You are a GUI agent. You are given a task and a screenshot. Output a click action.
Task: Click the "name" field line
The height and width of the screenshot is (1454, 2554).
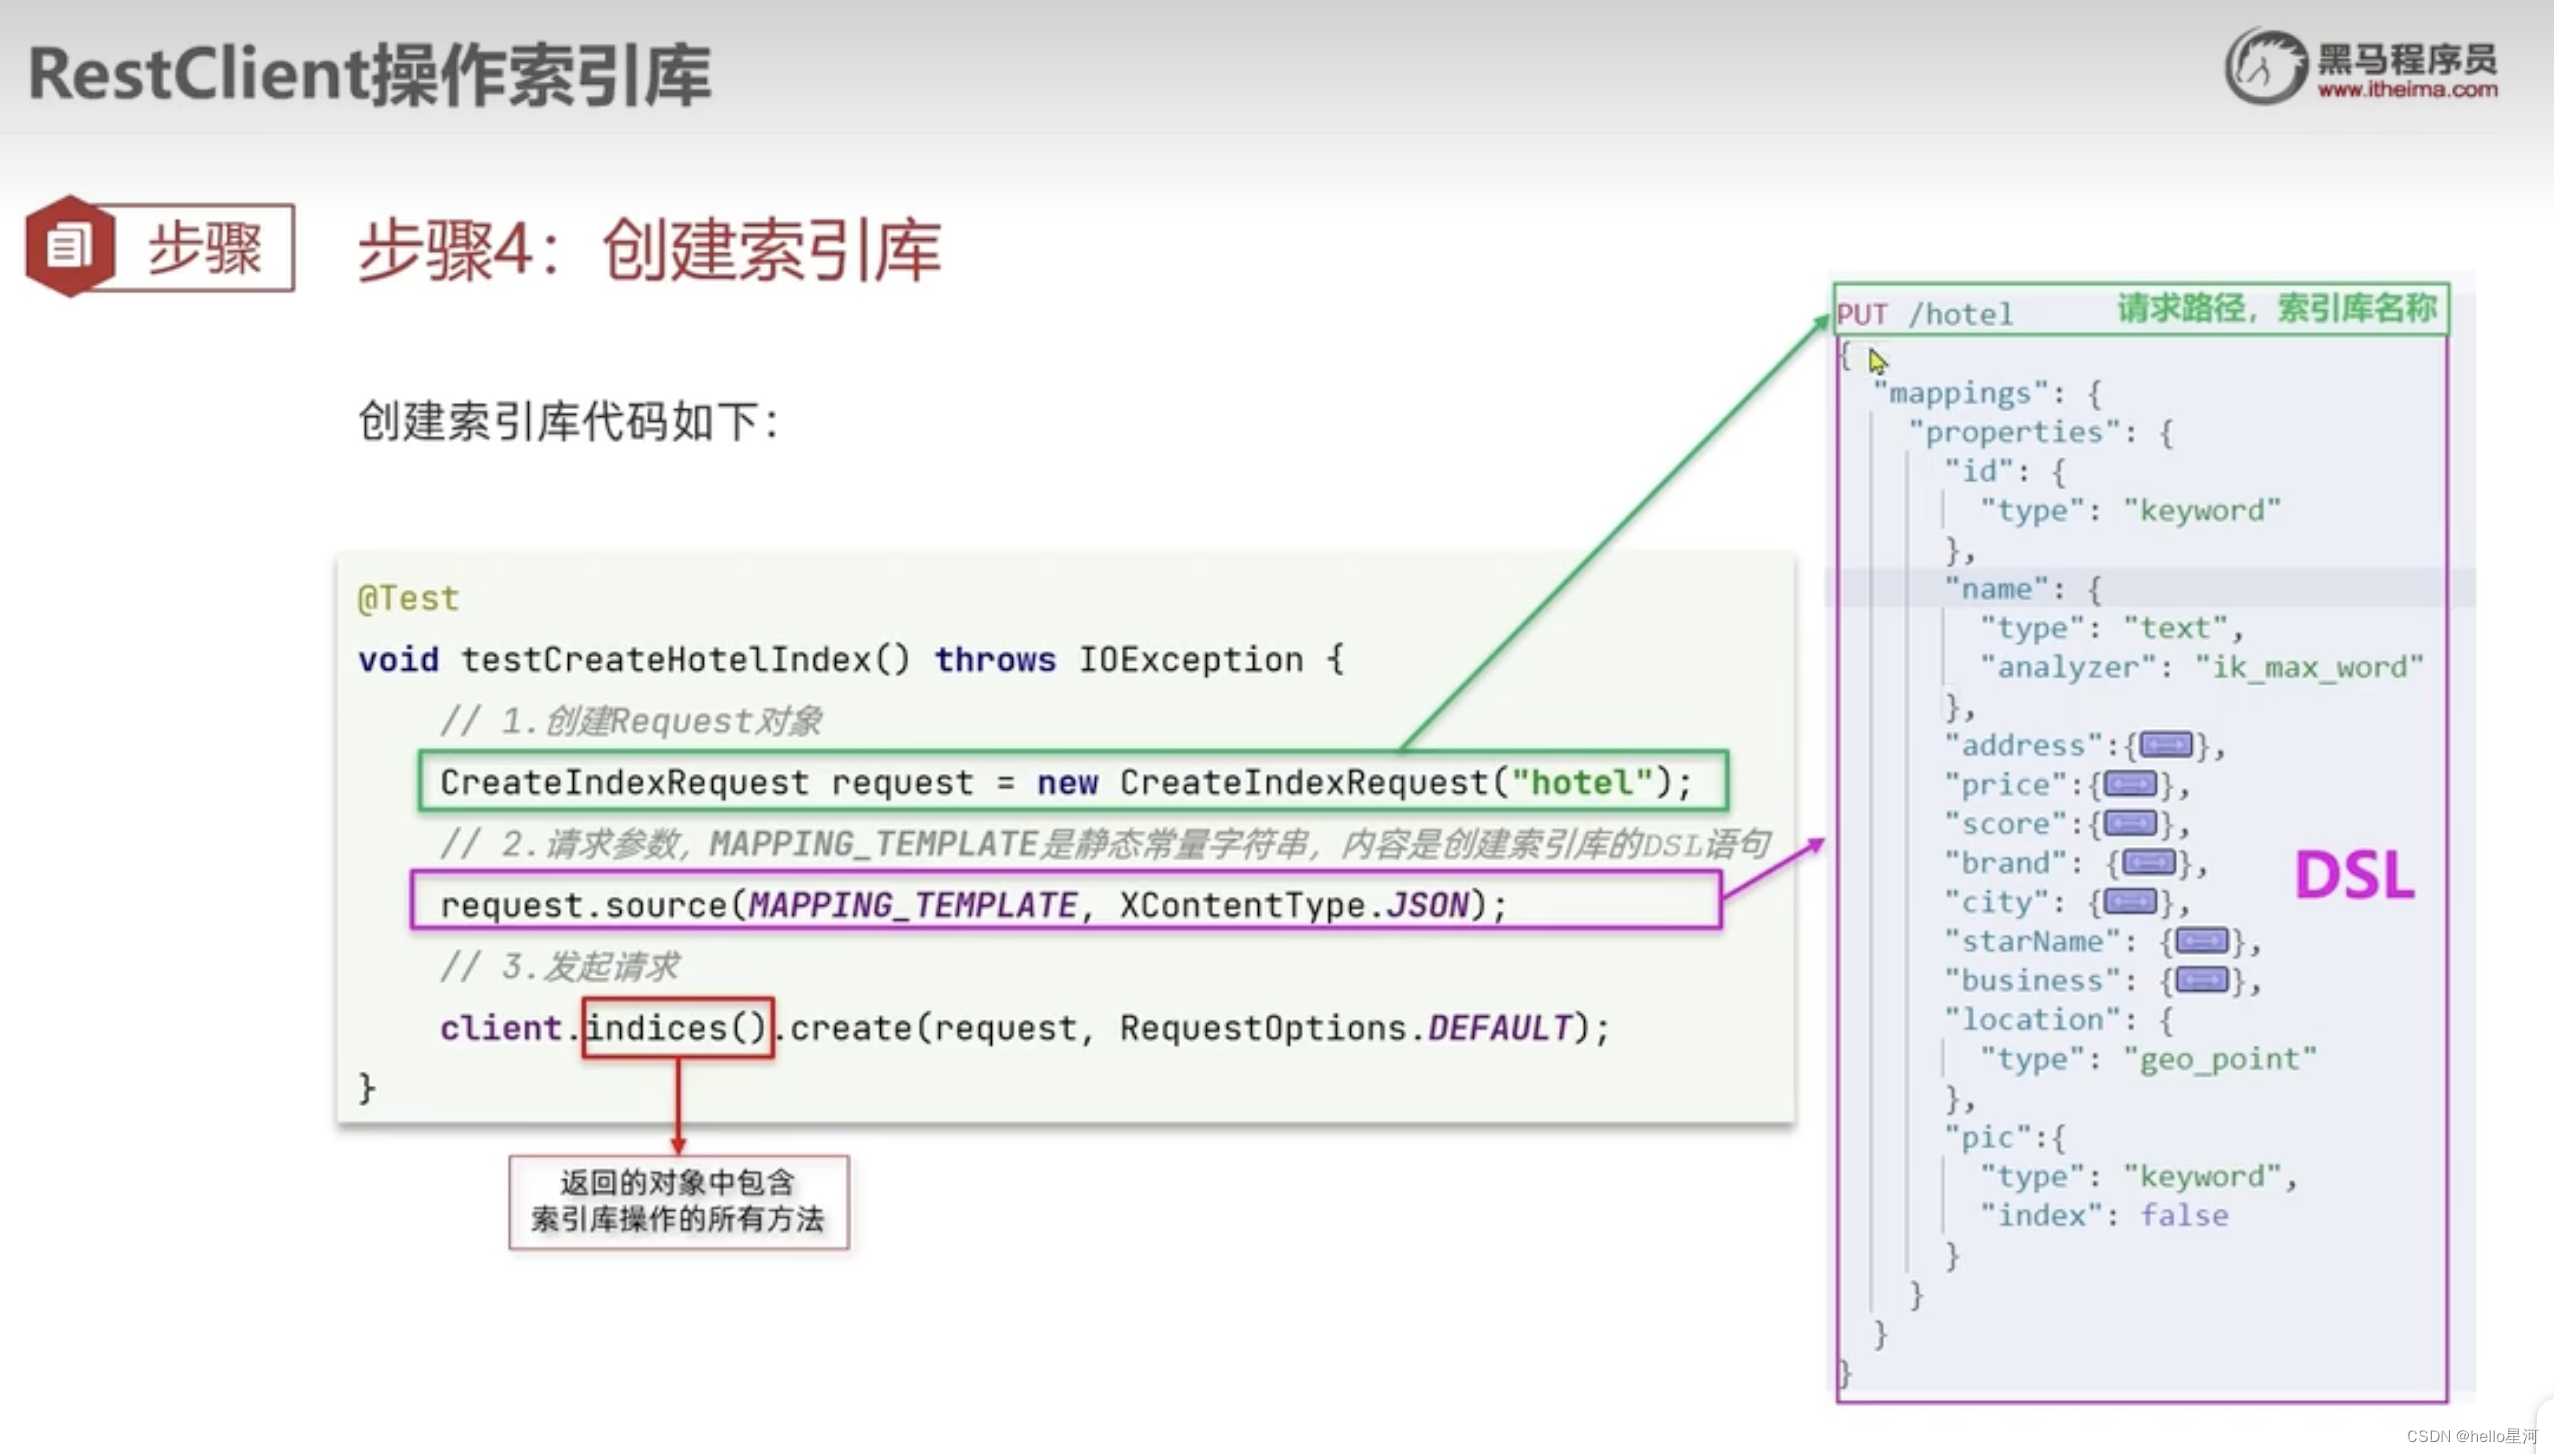tap(2022, 589)
